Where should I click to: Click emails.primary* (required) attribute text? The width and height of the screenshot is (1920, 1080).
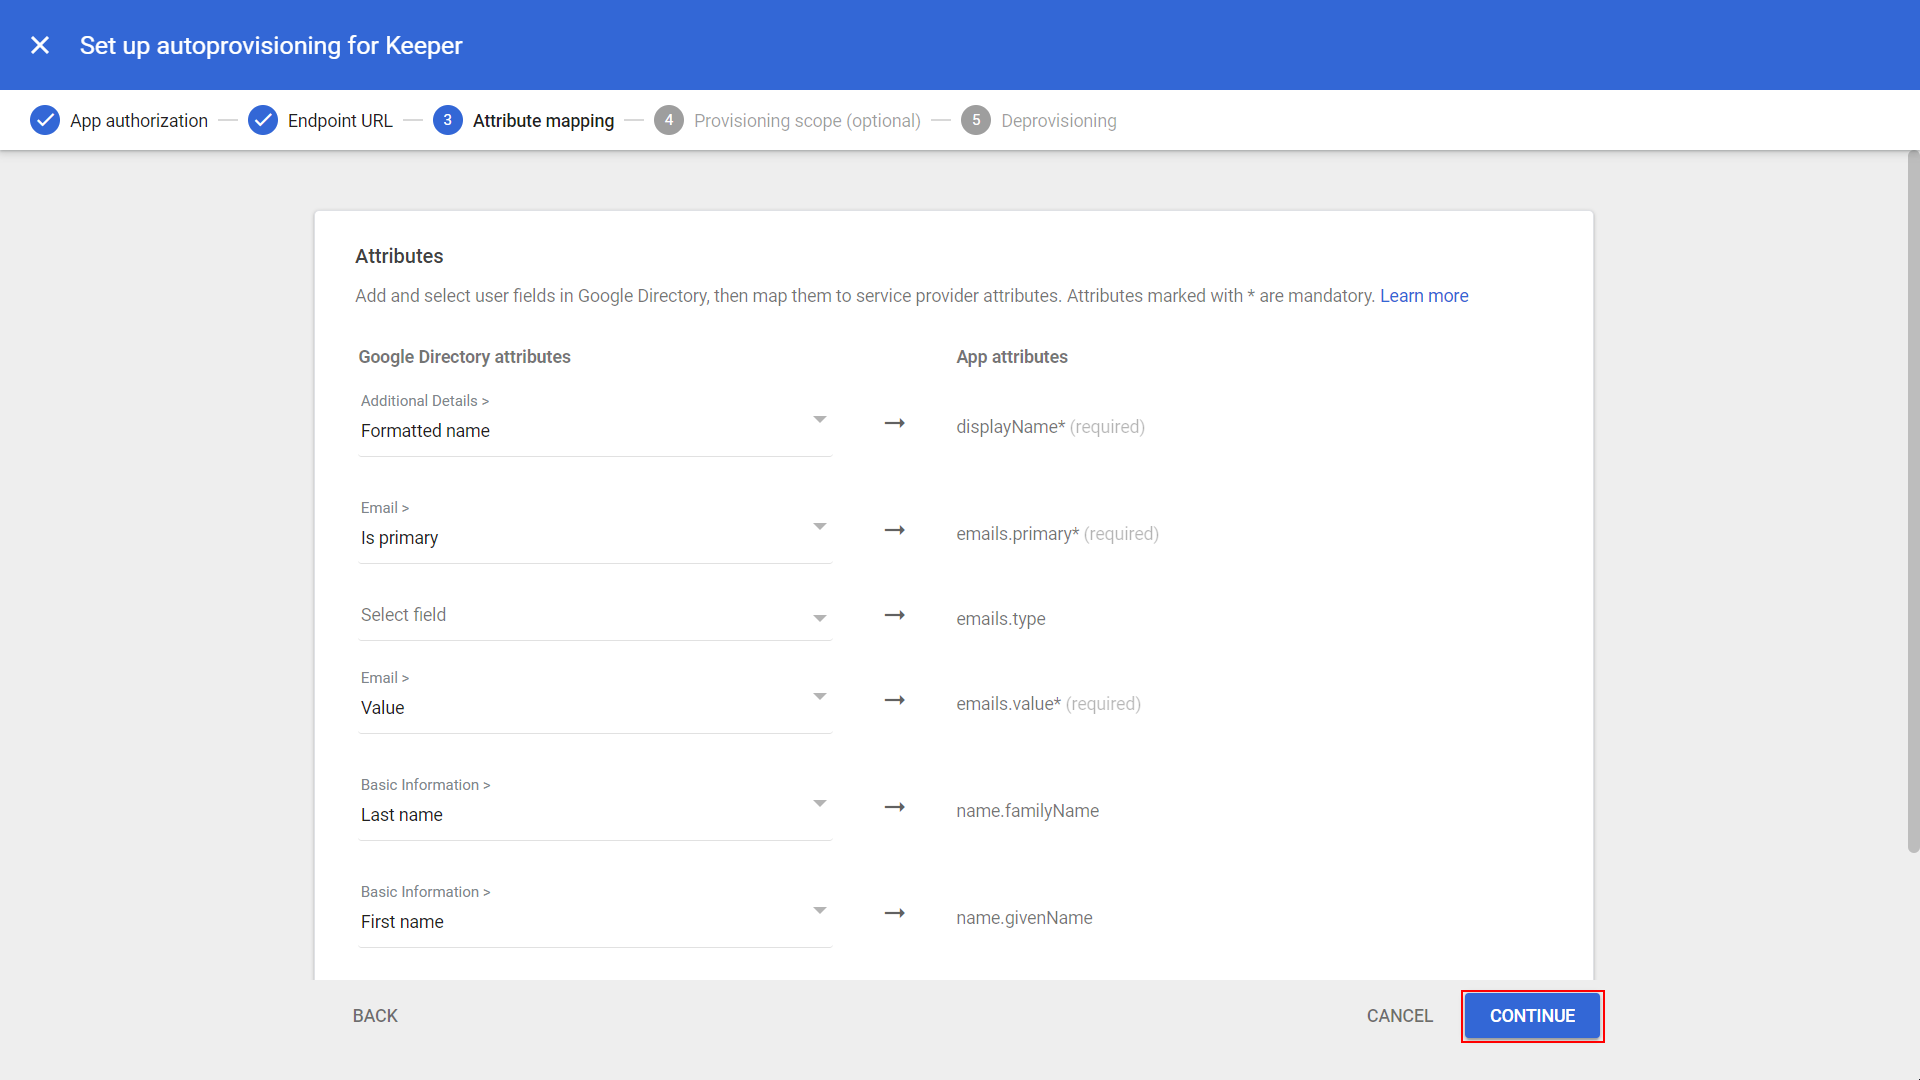(x=1057, y=534)
